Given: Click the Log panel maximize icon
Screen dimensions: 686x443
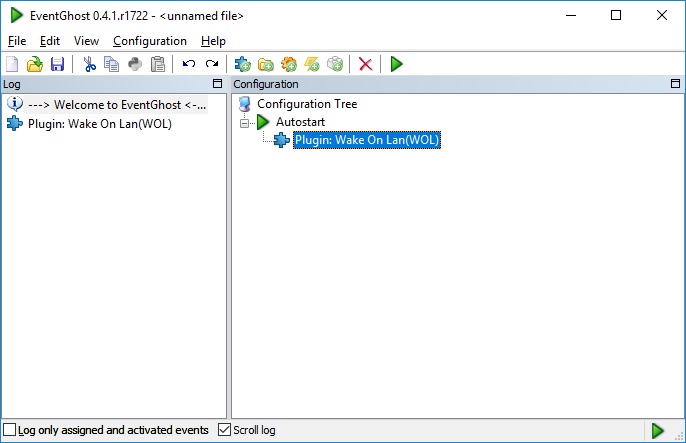Looking at the screenshot, I should pos(217,84).
